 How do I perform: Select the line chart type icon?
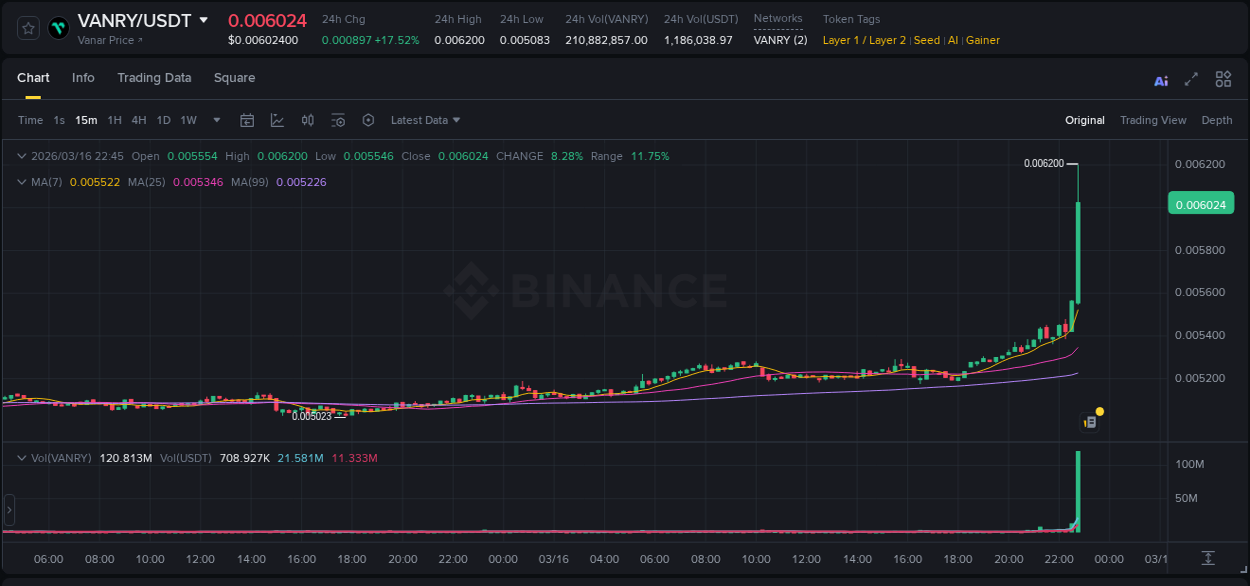[276, 119]
